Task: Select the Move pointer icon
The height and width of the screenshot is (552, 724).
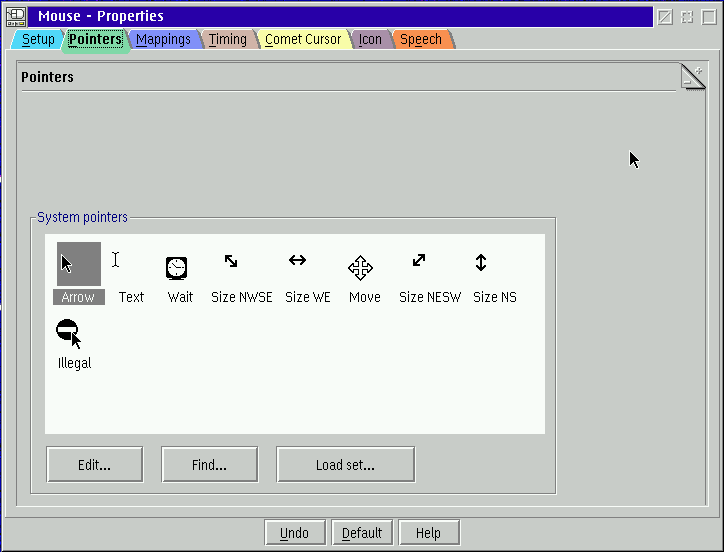Action: (x=361, y=268)
